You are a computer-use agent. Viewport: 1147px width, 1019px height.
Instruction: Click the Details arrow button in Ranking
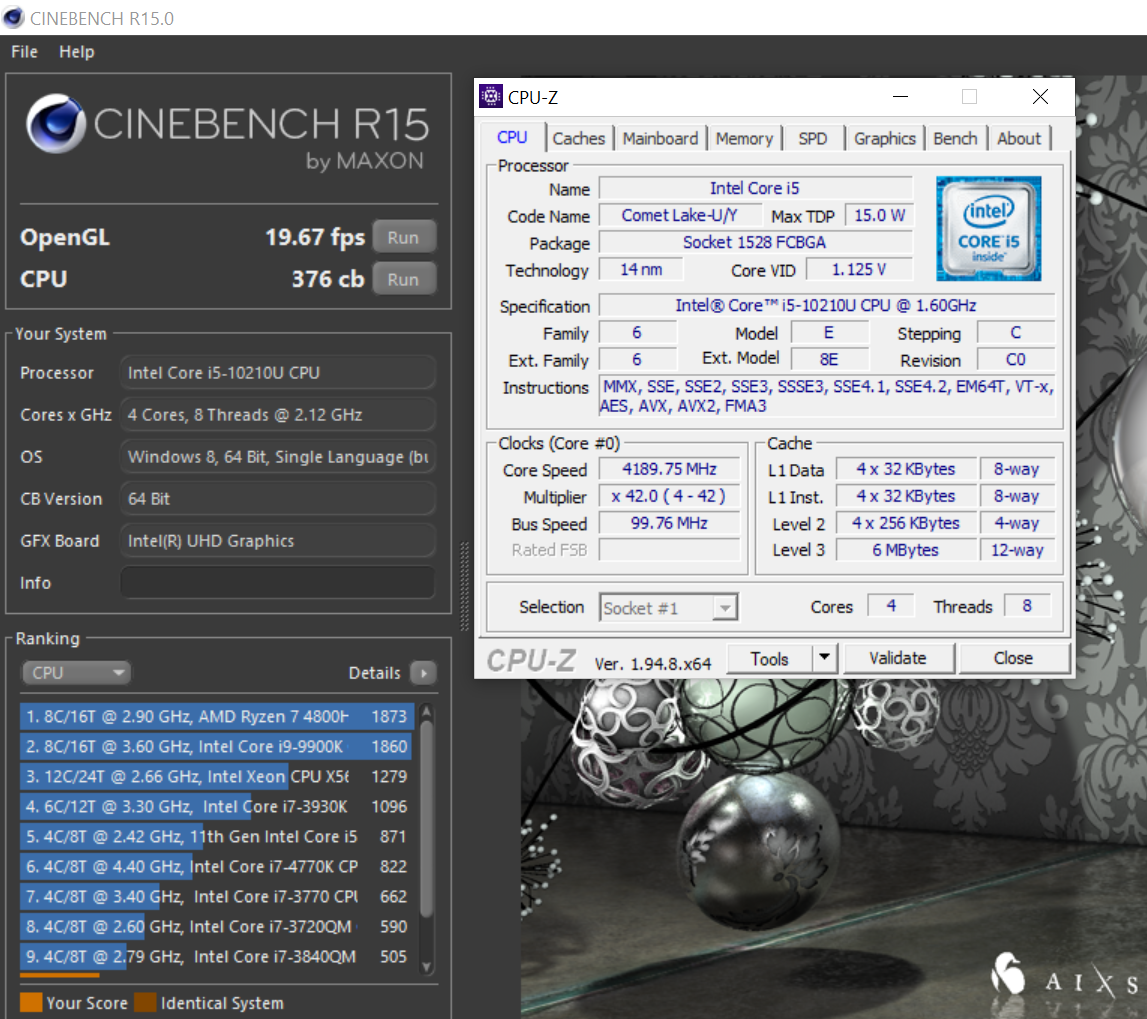tap(424, 672)
